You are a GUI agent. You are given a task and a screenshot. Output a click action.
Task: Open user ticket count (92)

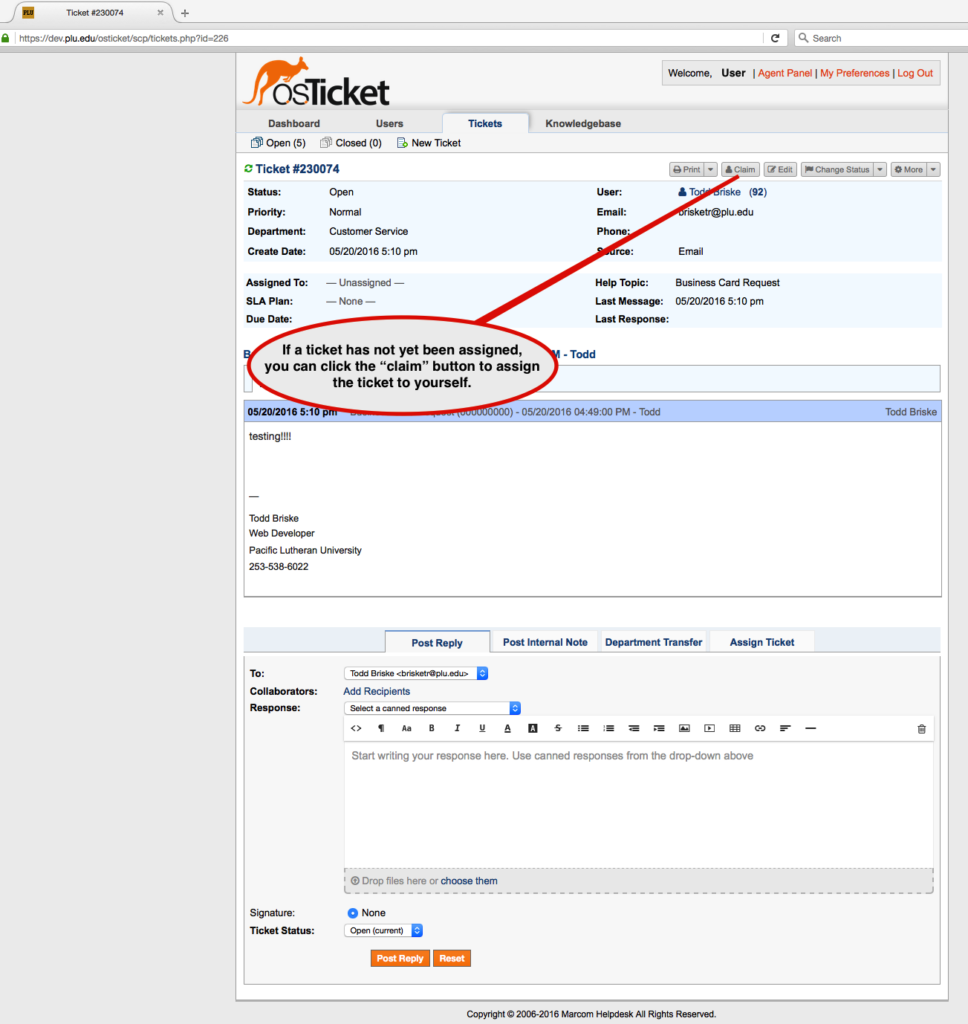pyautogui.click(x=758, y=192)
